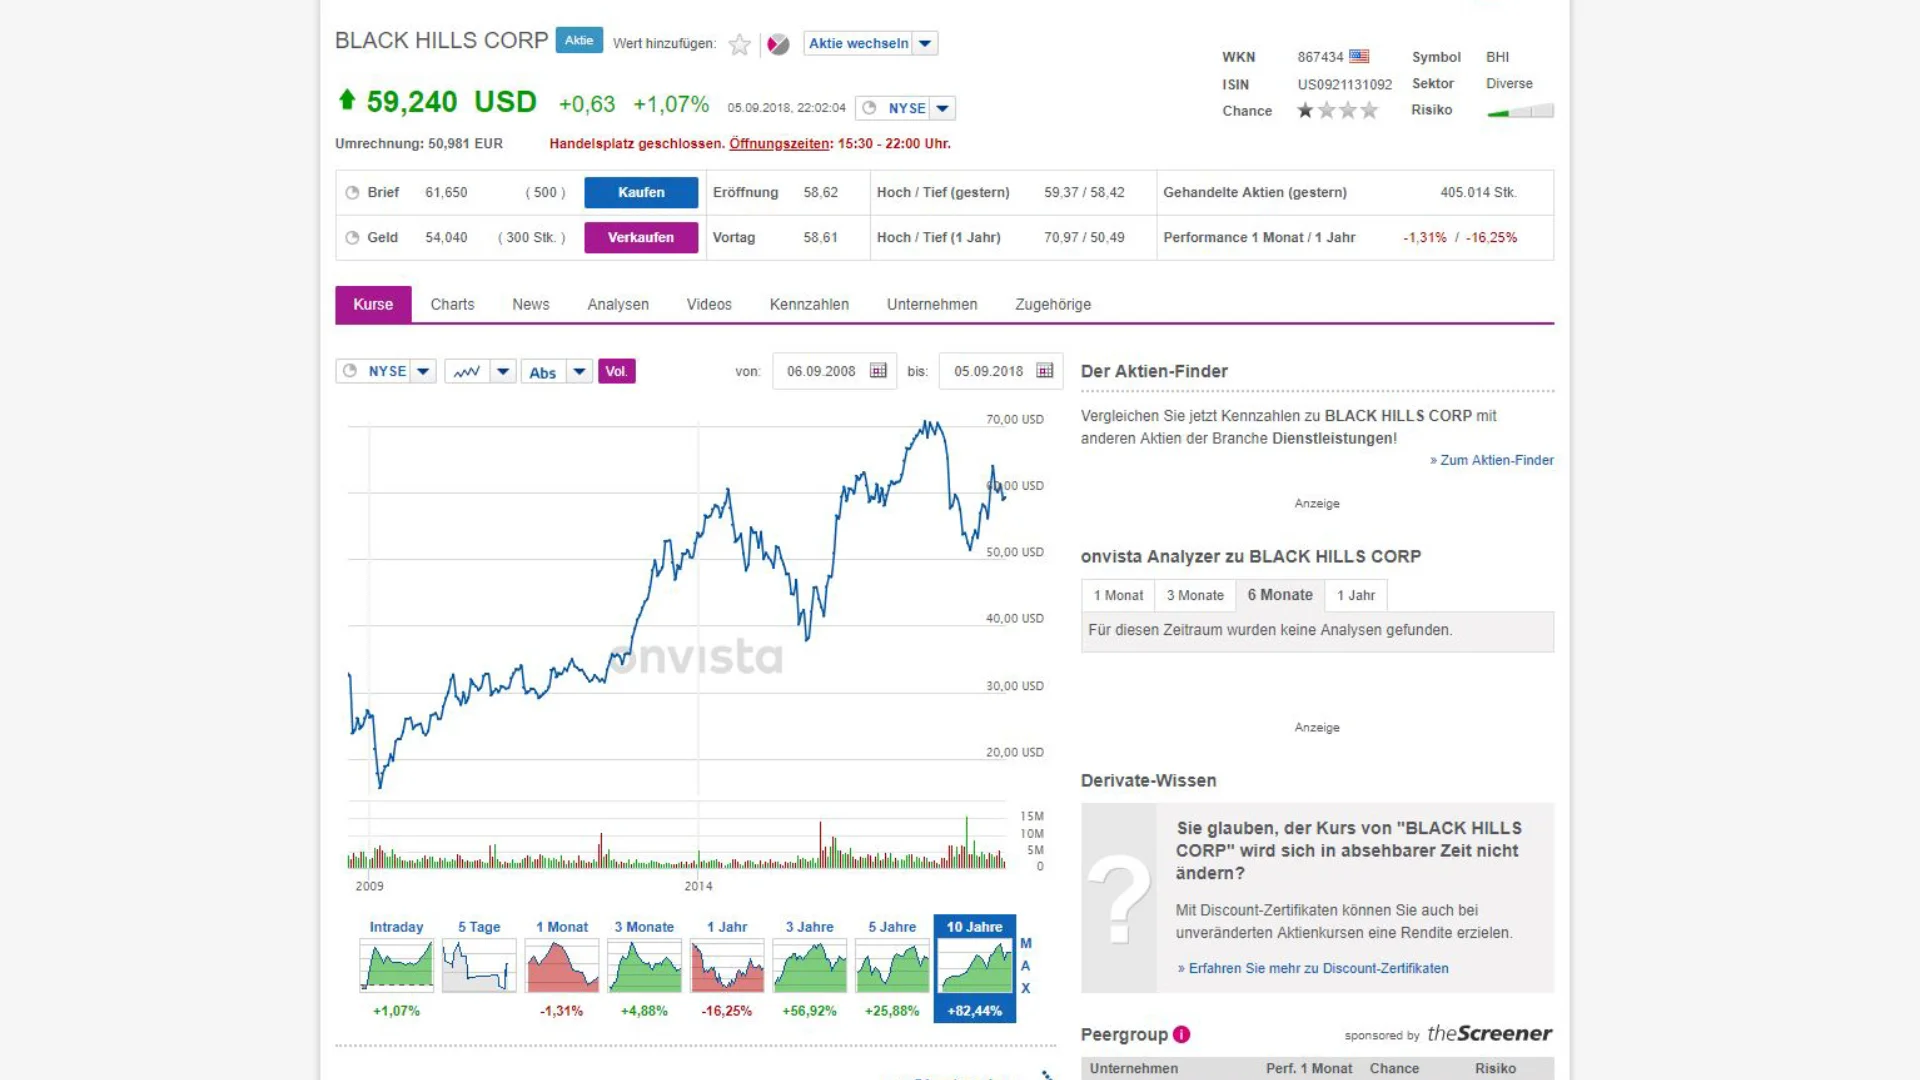The image size is (1920, 1080).
Task: Click the theScreener sponsor logo
Action: 1489,1034
